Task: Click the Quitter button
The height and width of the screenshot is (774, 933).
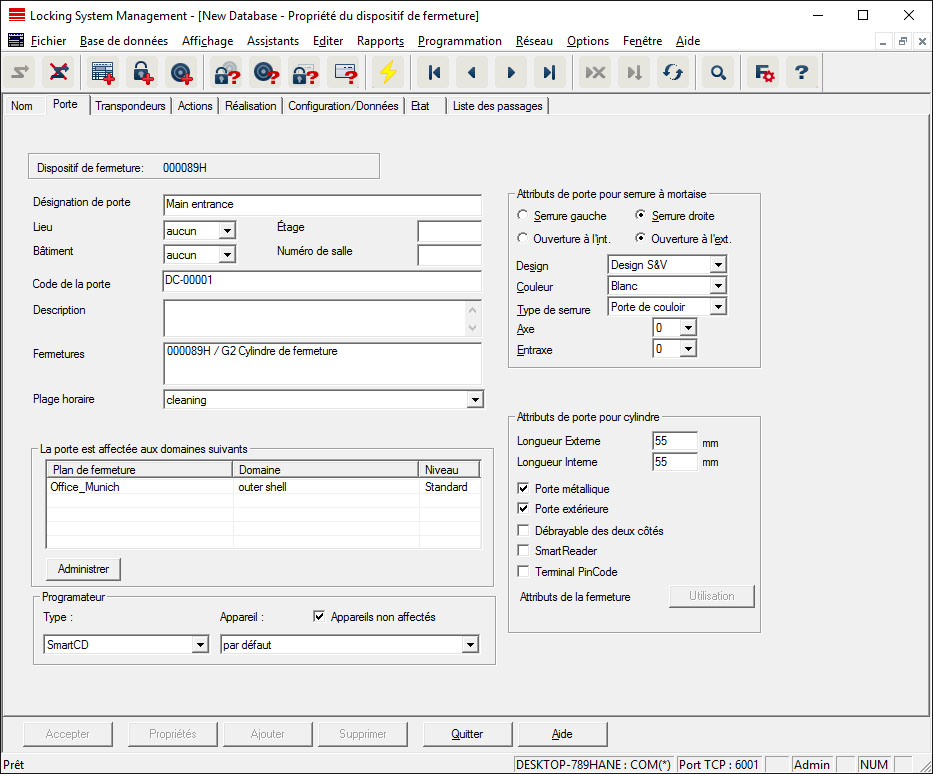Action: pos(467,734)
